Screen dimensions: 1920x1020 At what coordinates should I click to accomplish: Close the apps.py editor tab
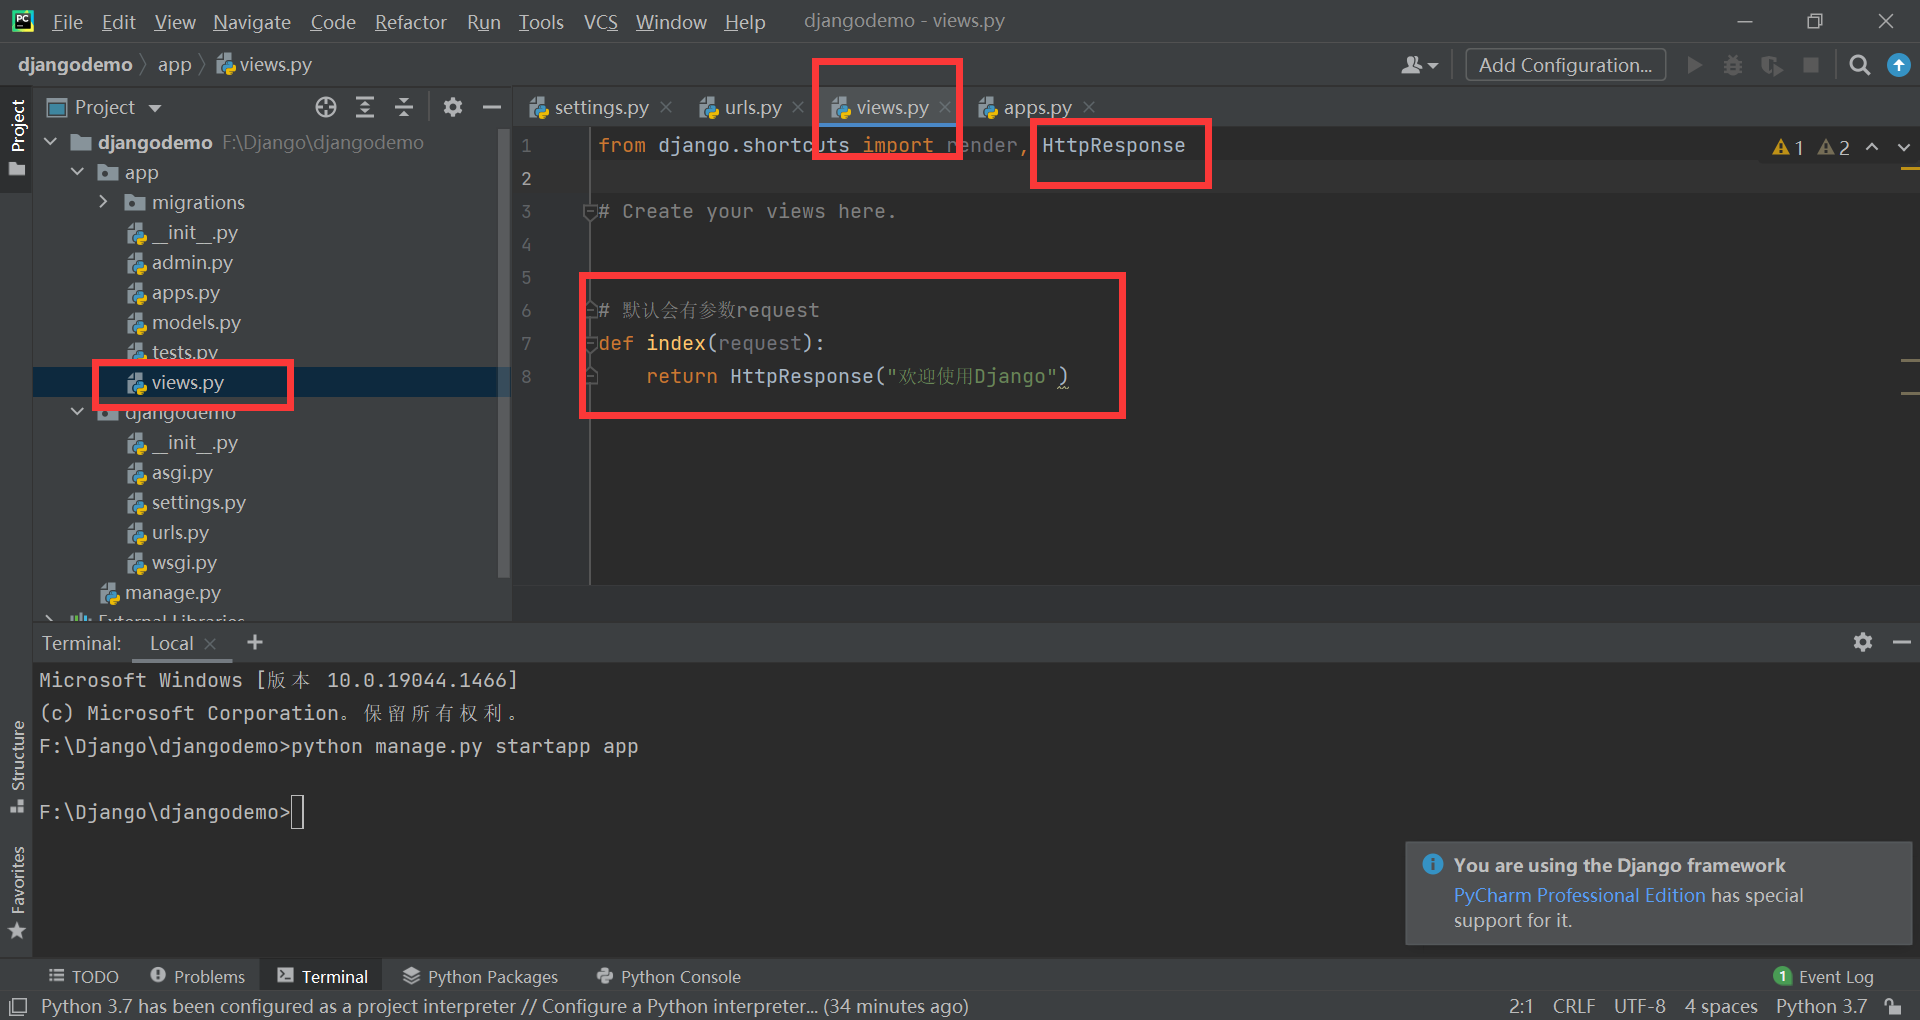point(1089,107)
